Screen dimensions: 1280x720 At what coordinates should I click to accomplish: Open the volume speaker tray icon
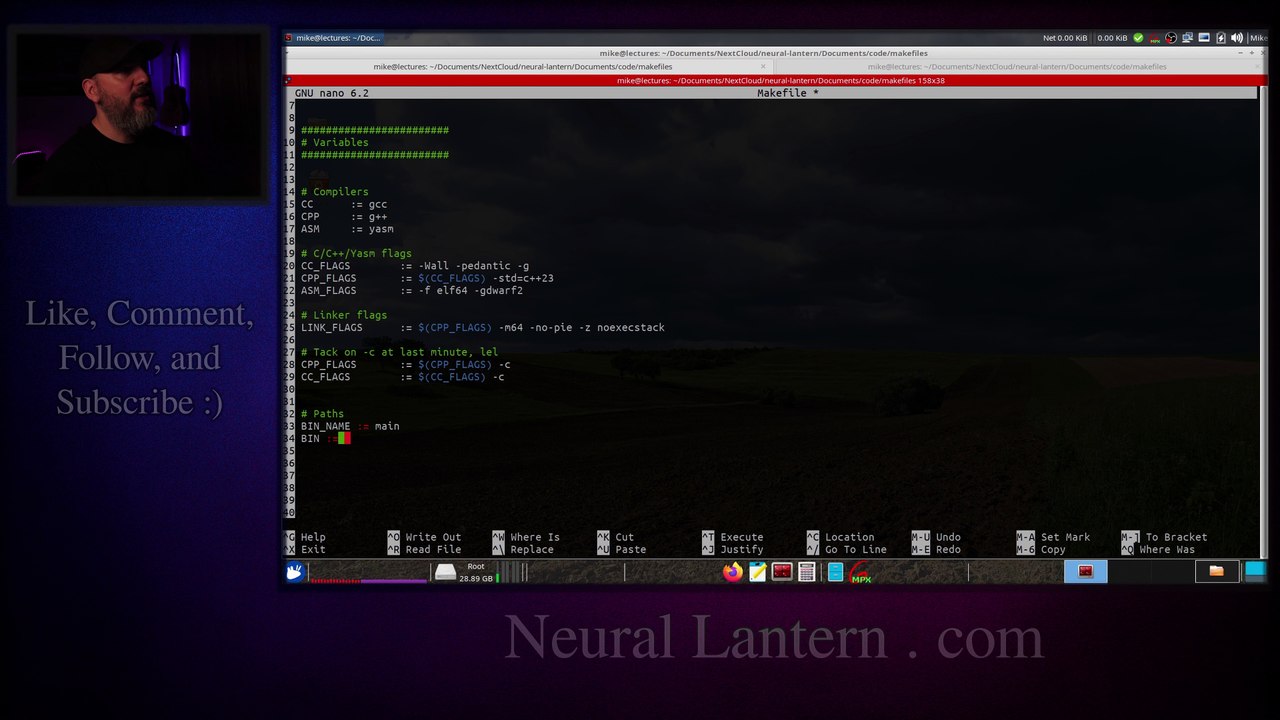[1237, 38]
